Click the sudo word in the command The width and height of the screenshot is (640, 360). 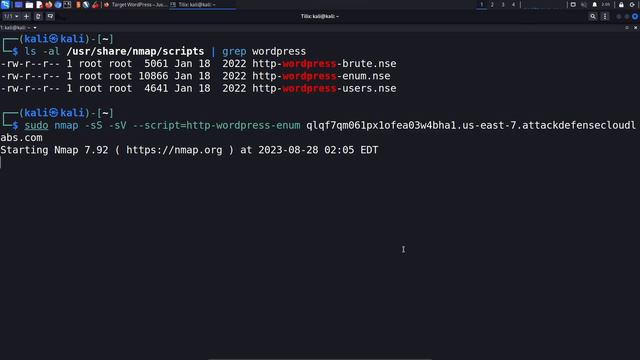click(x=36, y=125)
